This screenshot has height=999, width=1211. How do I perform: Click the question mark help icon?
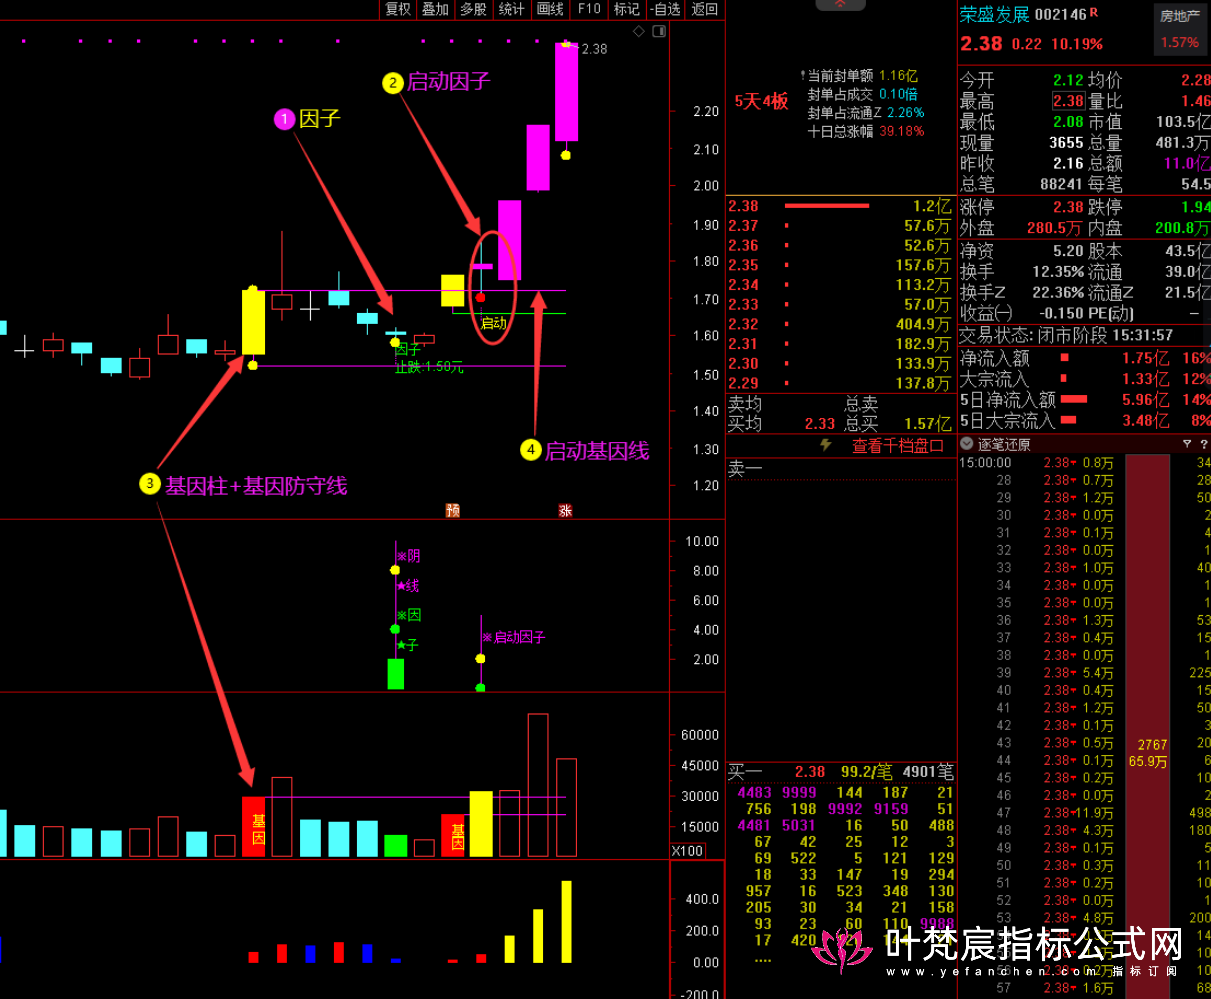pos(1202,444)
